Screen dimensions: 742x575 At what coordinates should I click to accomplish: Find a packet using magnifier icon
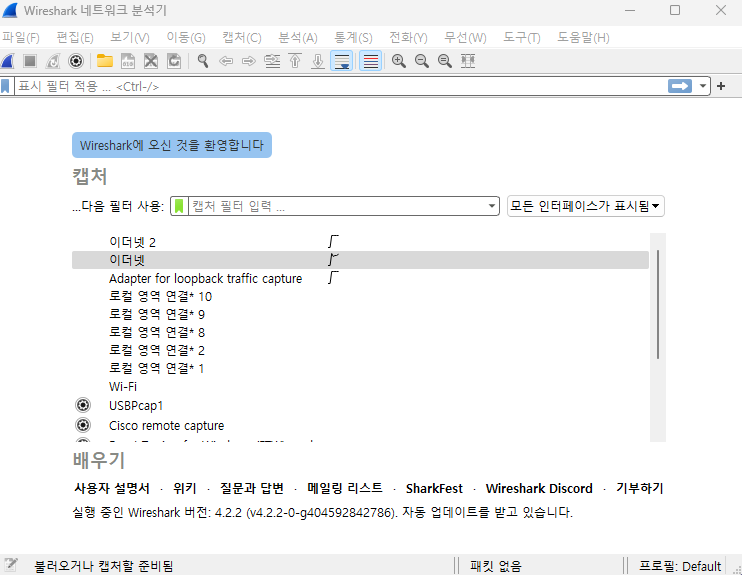point(203,61)
